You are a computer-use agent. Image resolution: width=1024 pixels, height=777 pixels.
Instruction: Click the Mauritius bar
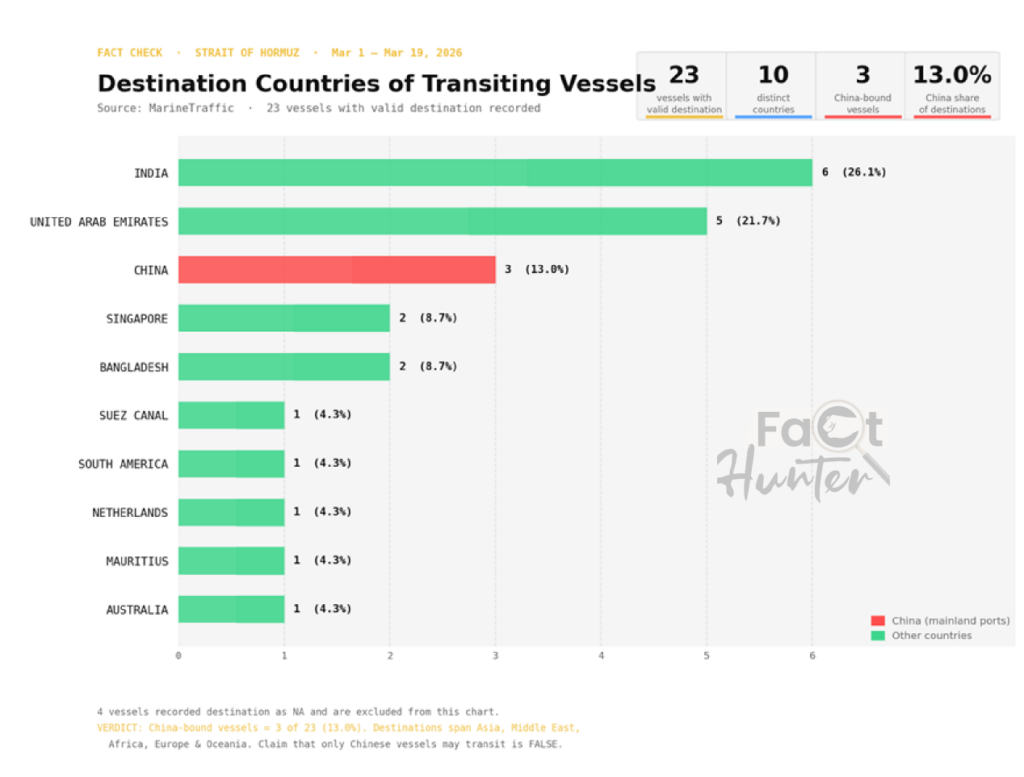[x=231, y=561]
